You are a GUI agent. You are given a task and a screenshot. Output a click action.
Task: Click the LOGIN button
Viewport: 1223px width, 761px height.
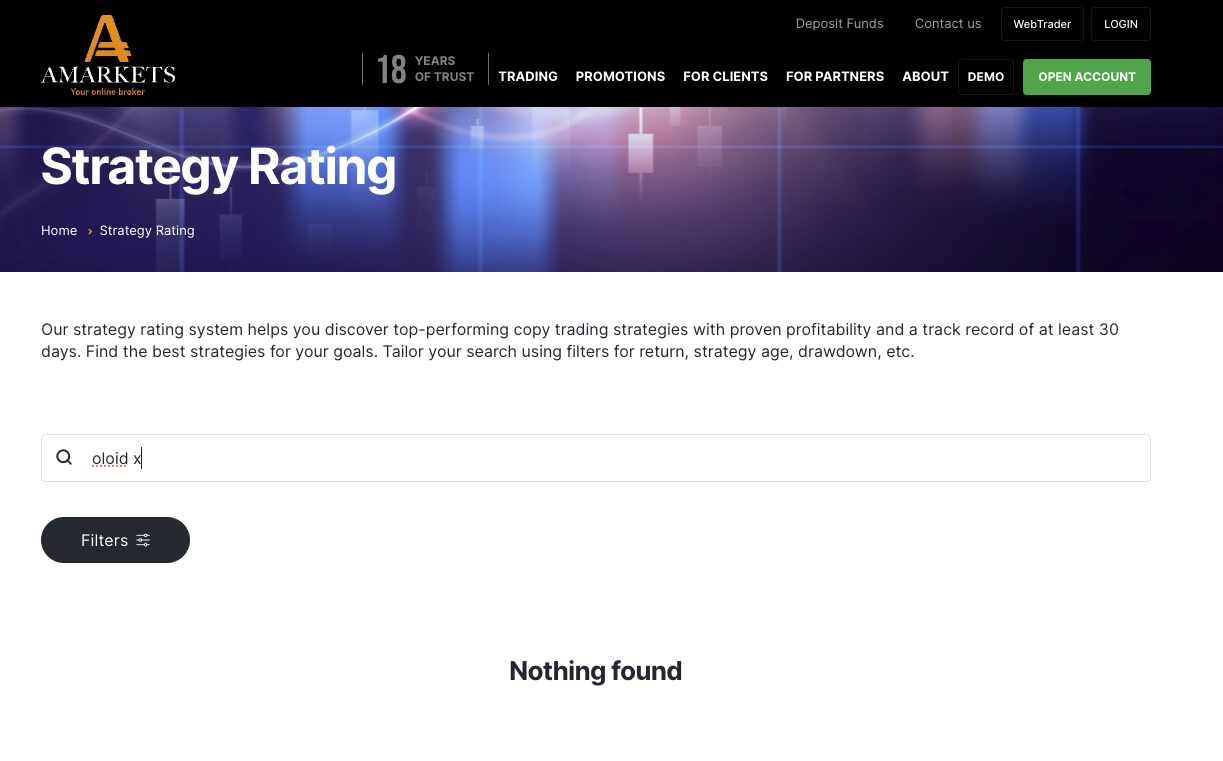1121,24
